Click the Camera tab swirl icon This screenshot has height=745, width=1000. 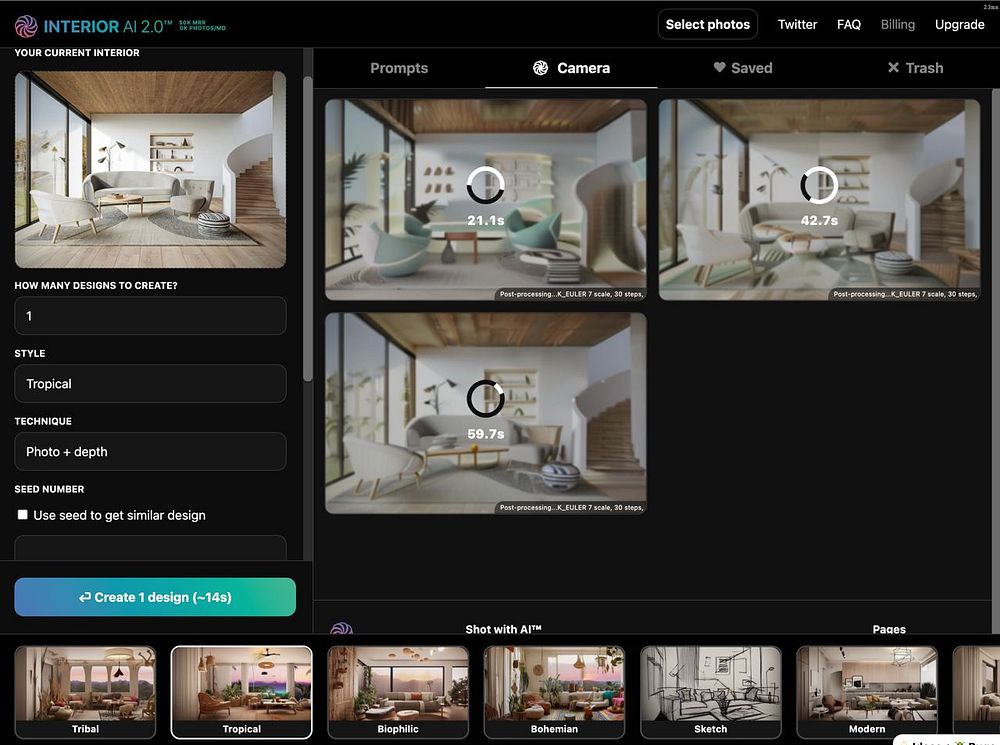pos(540,68)
